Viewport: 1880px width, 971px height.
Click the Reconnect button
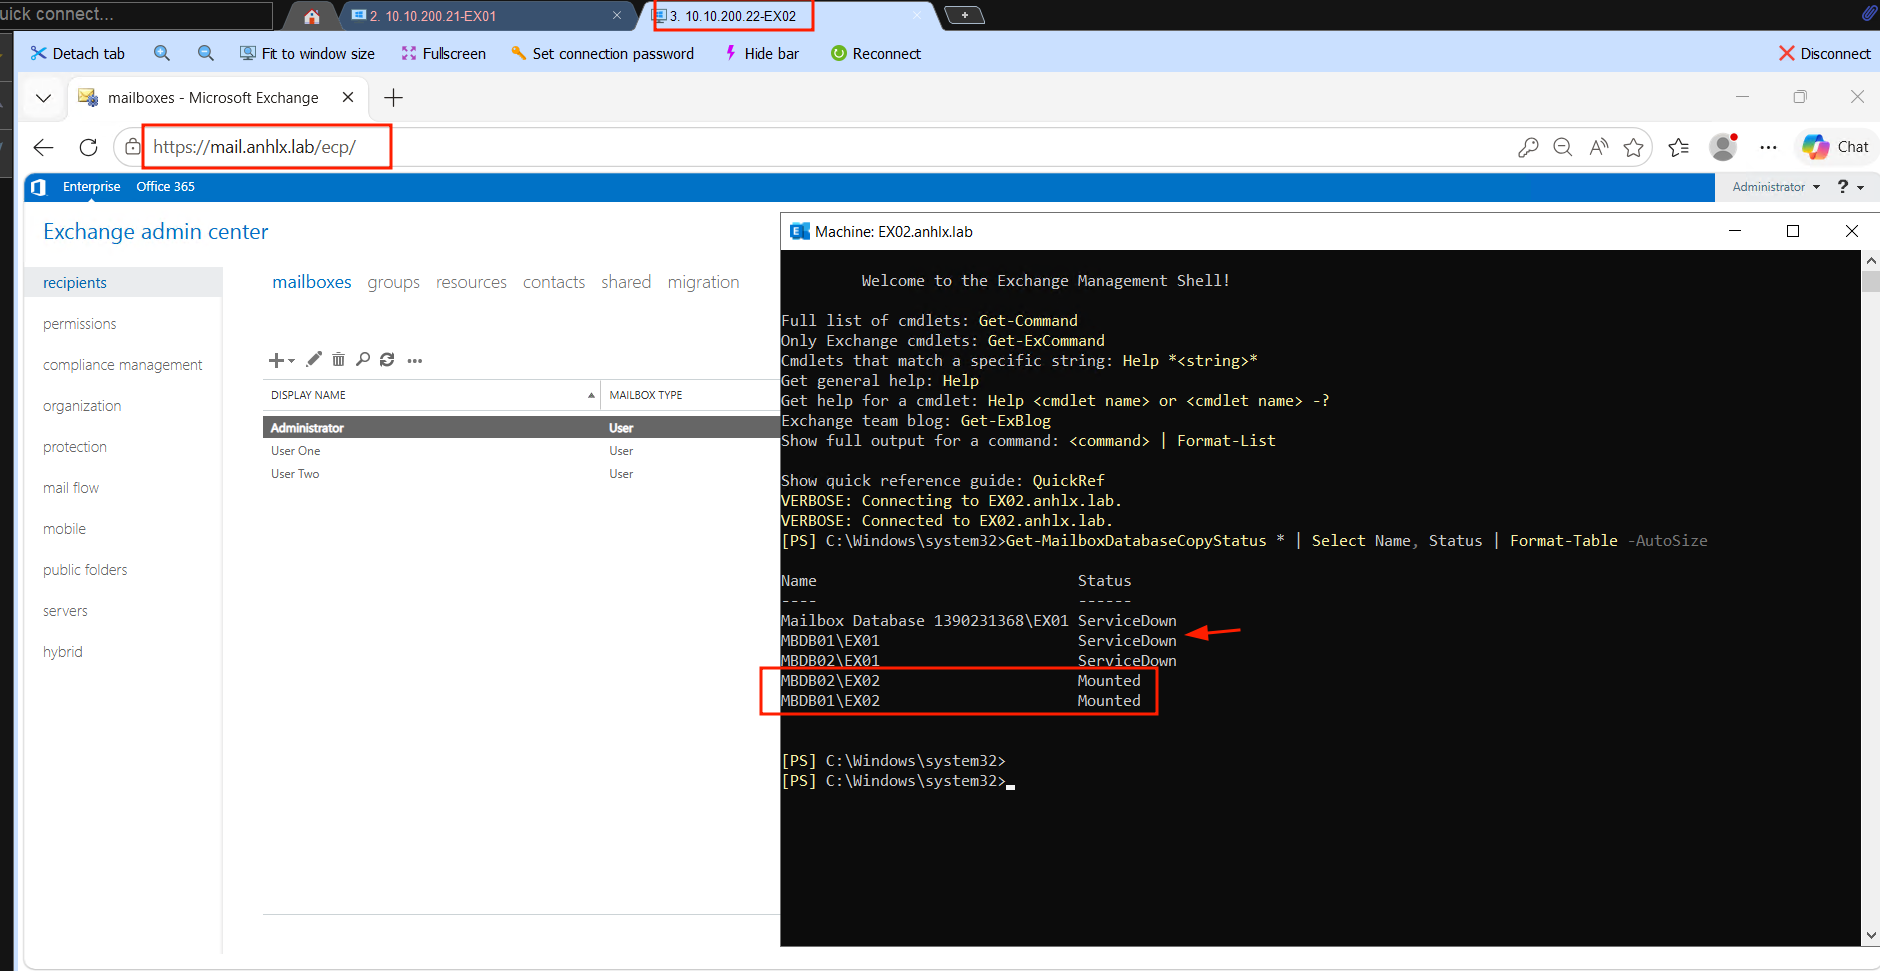[x=876, y=54]
